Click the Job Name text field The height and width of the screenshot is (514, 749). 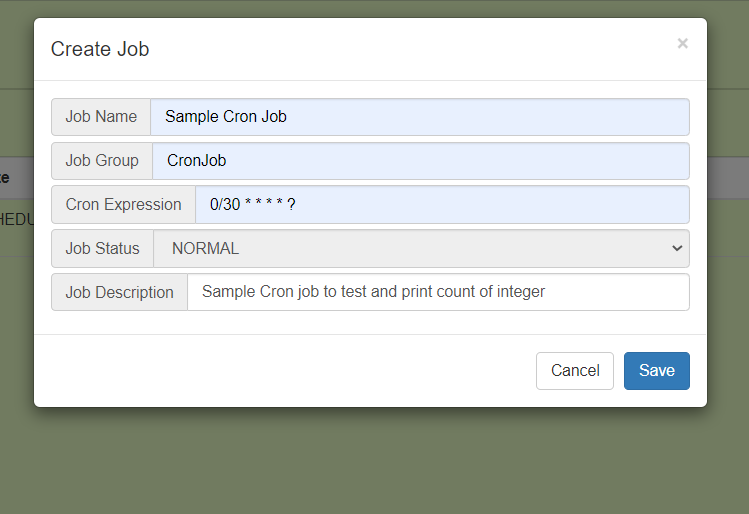(419, 117)
